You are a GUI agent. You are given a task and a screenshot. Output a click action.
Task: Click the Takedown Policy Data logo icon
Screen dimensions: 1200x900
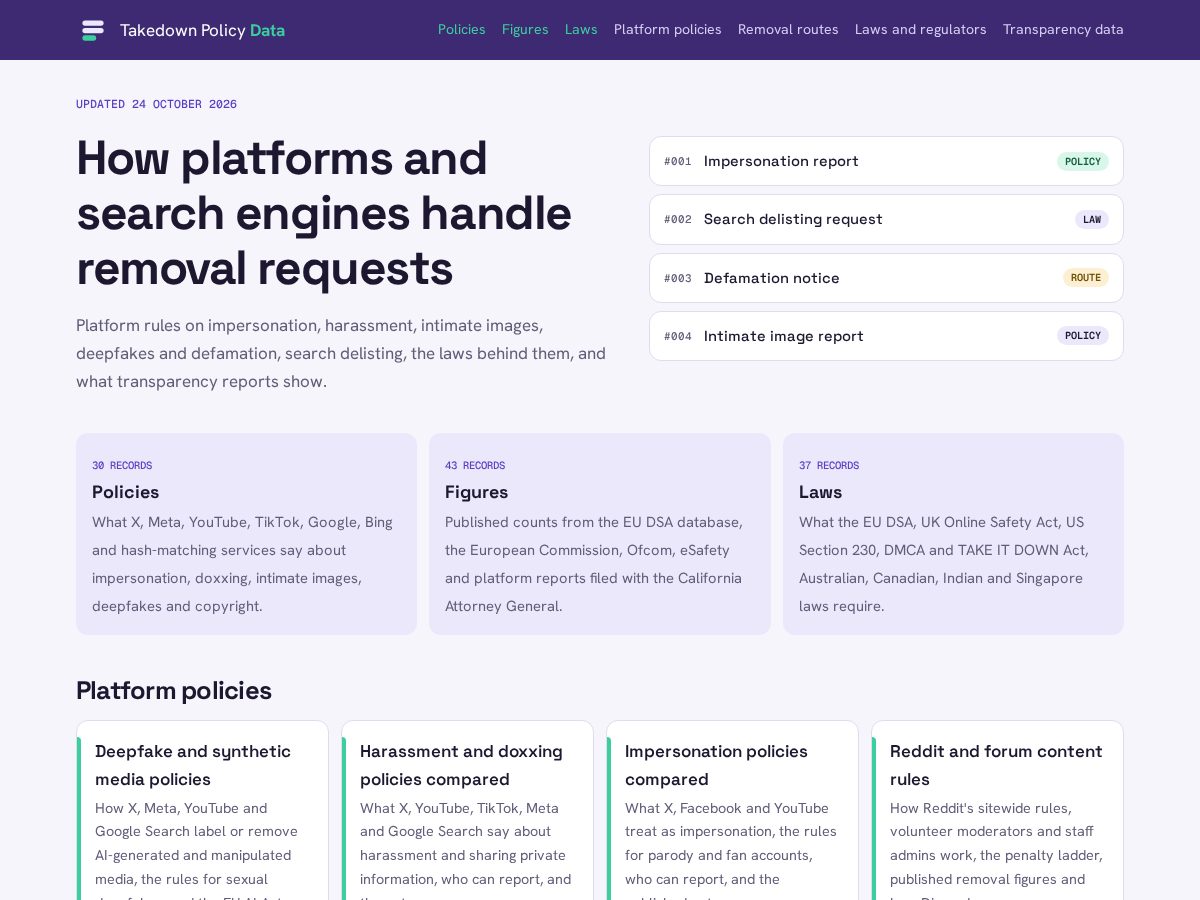(x=93, y=30)
